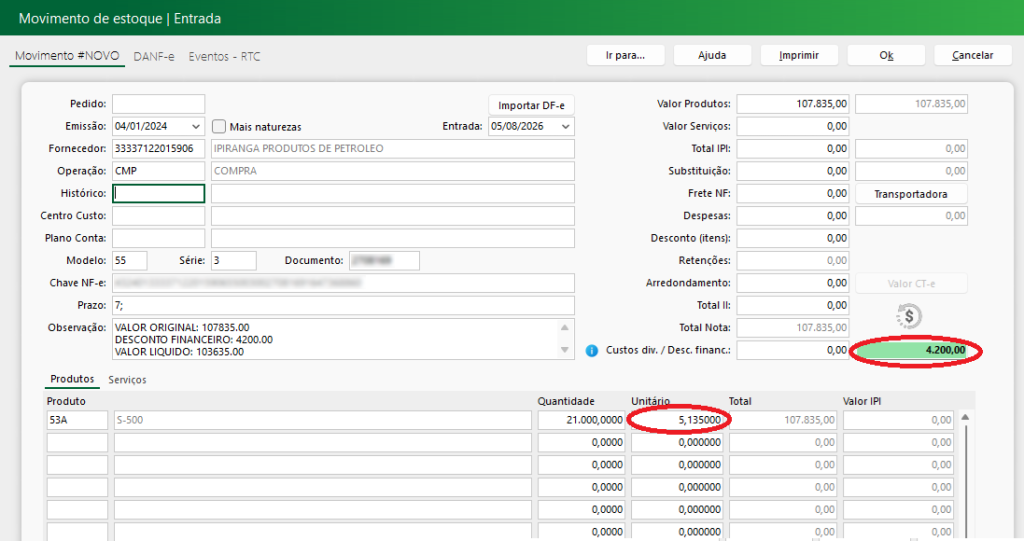The image size is (1024, 541).
Task: Open the Eventos - RTC tab
Action: pos(224,57)
